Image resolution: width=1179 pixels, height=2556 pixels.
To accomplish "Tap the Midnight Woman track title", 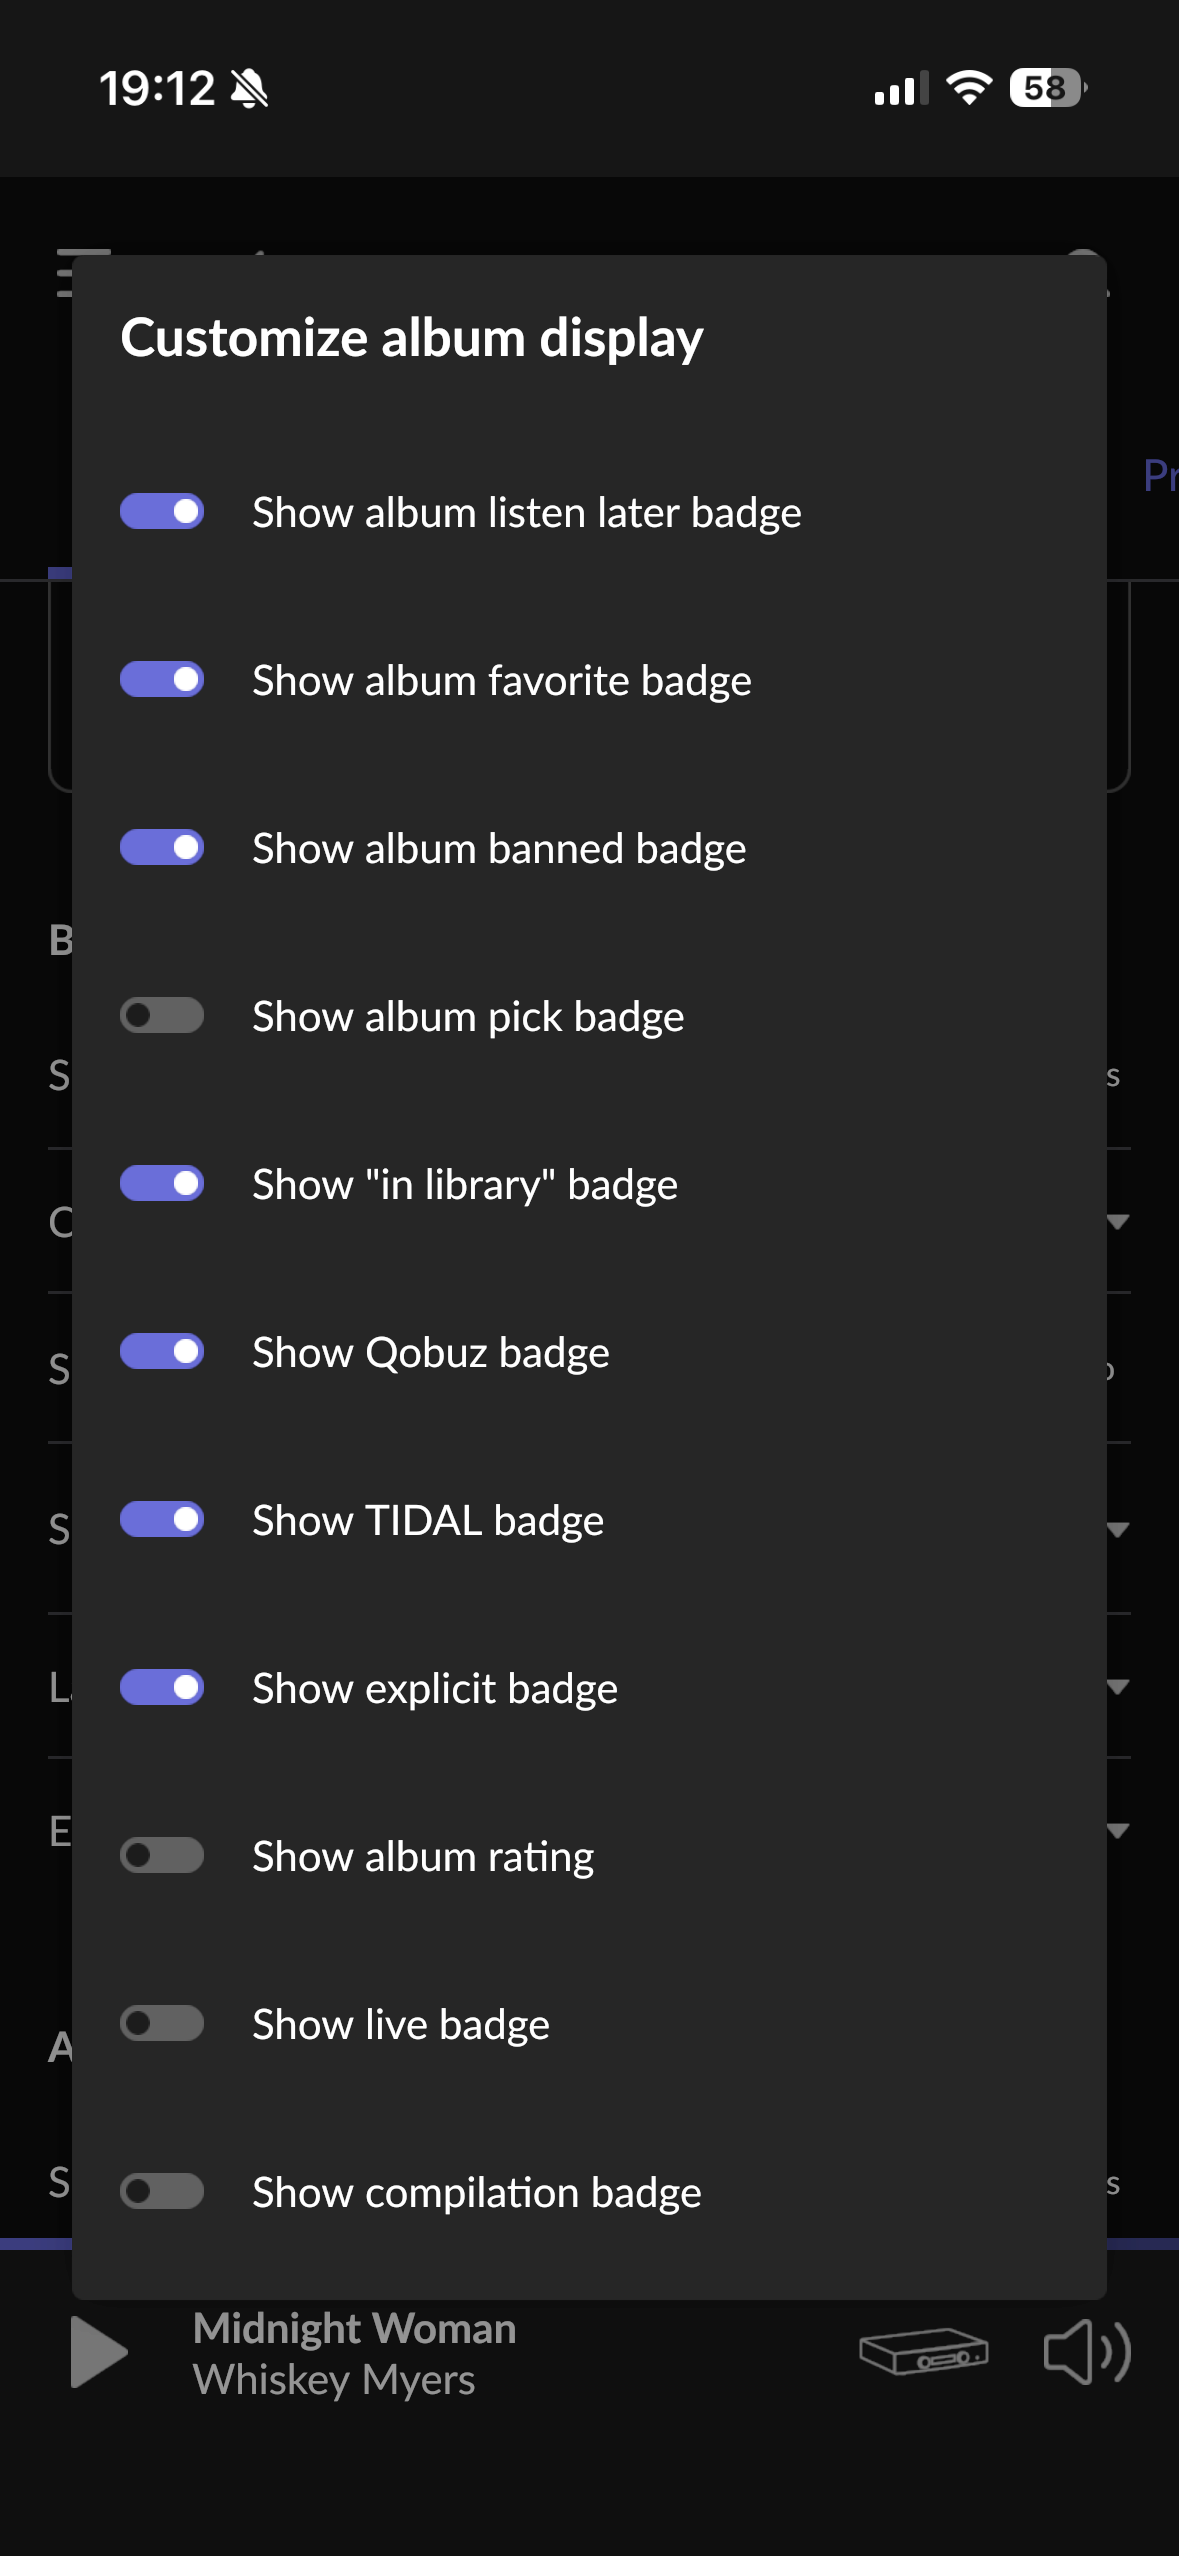I will point(354,2328).
